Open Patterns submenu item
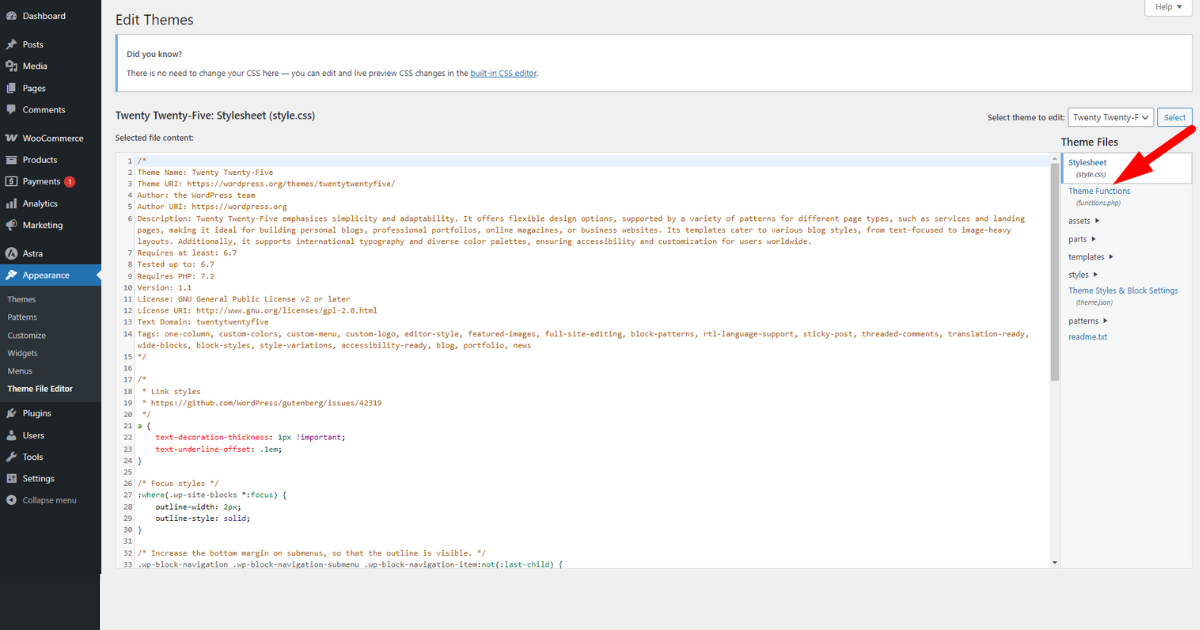Image resolution: width=1200 pixels, height=630 pixels. [22, 317]
